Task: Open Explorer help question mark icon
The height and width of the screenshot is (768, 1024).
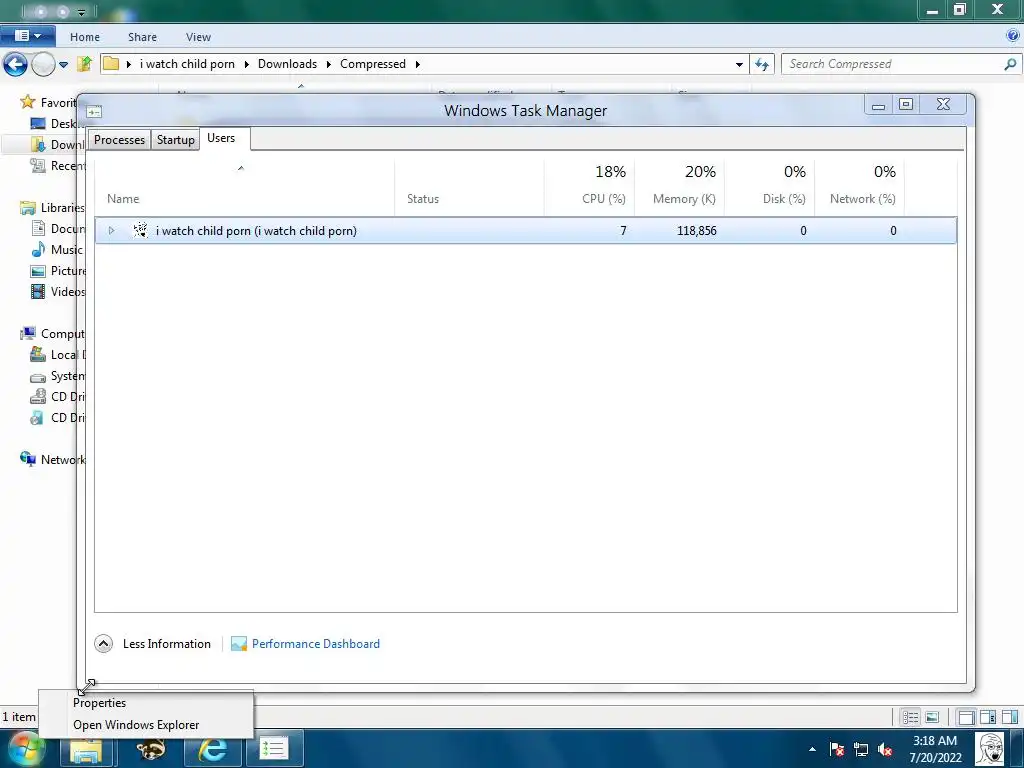Action: click(x=1013, y=36)
